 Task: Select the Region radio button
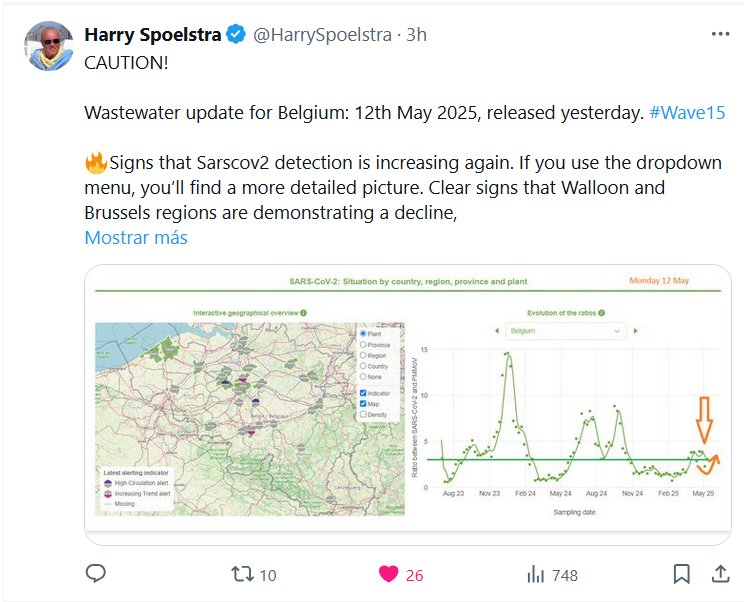point(363,356)
